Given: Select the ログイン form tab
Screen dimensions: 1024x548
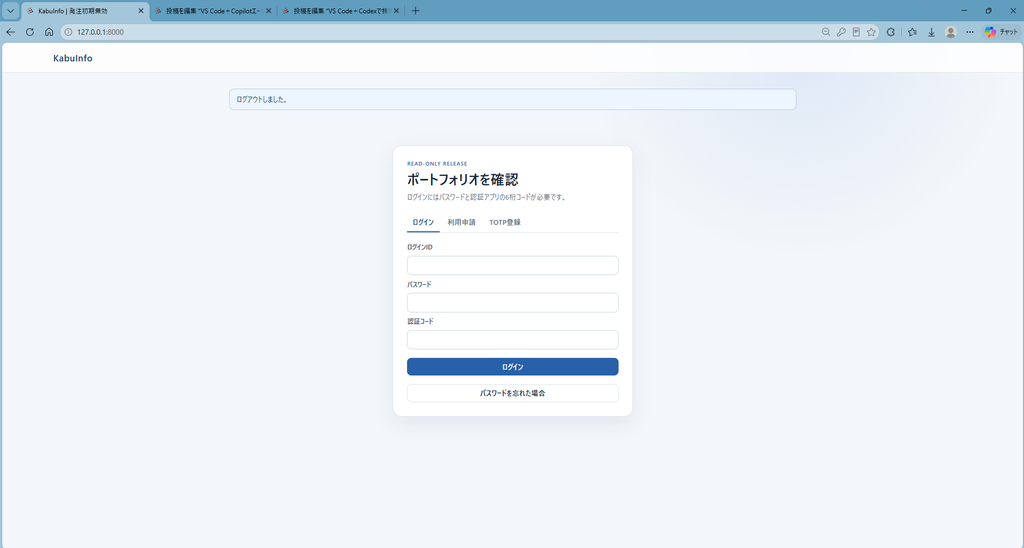Looking at the screenshot, I should pos(423,223).
